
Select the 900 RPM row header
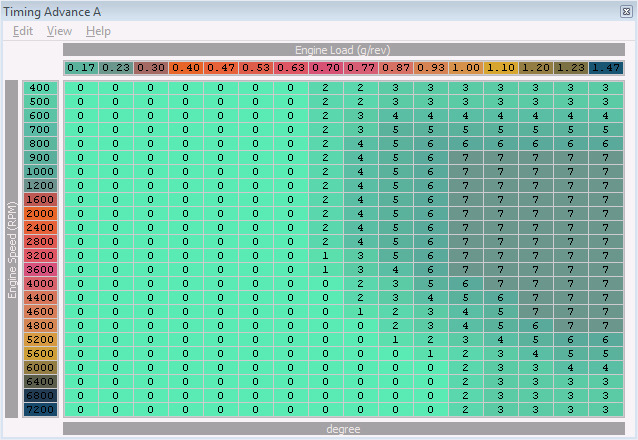40,158
